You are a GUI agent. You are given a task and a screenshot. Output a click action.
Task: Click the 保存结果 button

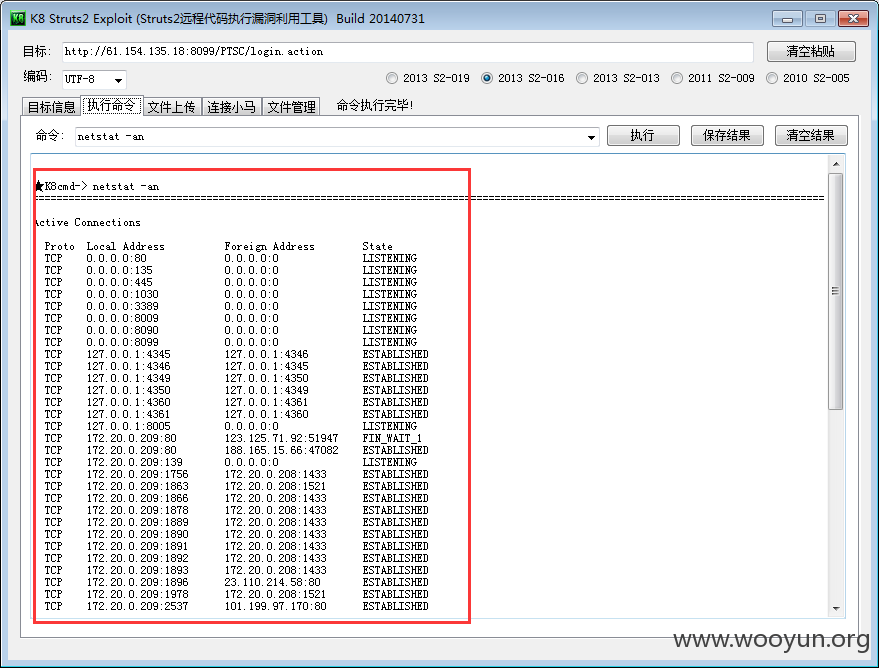(x=727, y=136)
